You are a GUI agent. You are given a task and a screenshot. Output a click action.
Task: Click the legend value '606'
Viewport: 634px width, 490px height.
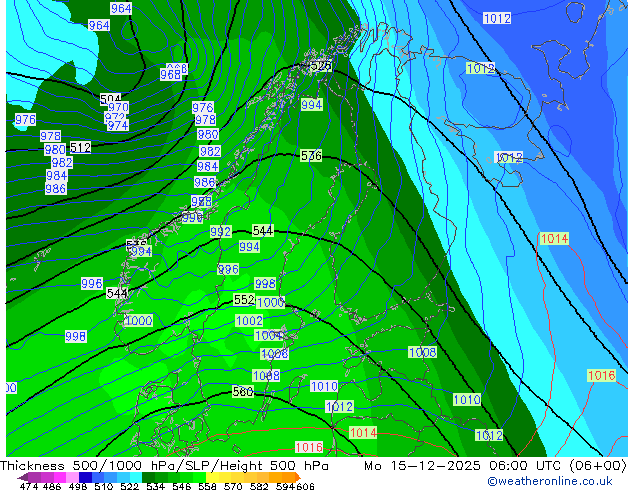tap(305, 486)
